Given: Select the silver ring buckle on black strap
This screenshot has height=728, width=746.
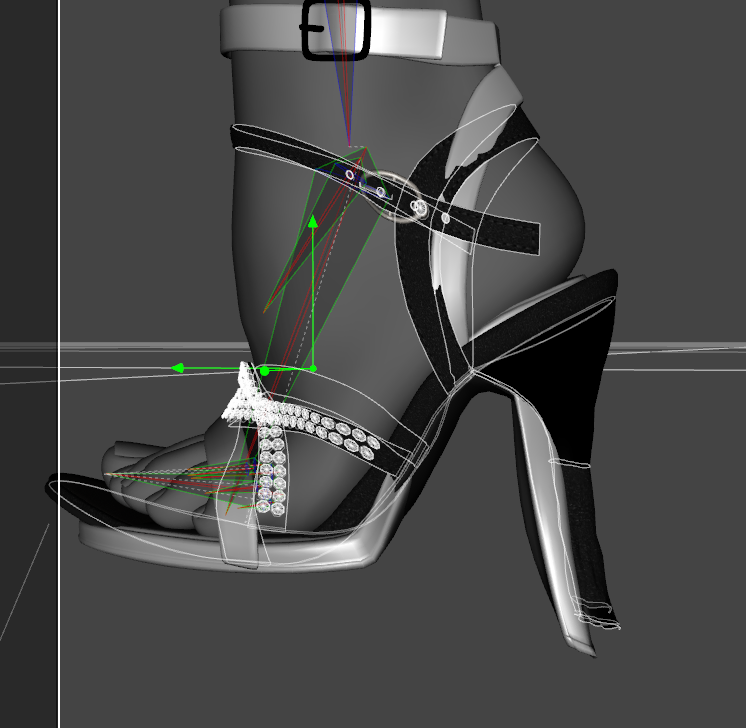Looking at the screenshot, I should pyautogui.click(x=393, y=197).
